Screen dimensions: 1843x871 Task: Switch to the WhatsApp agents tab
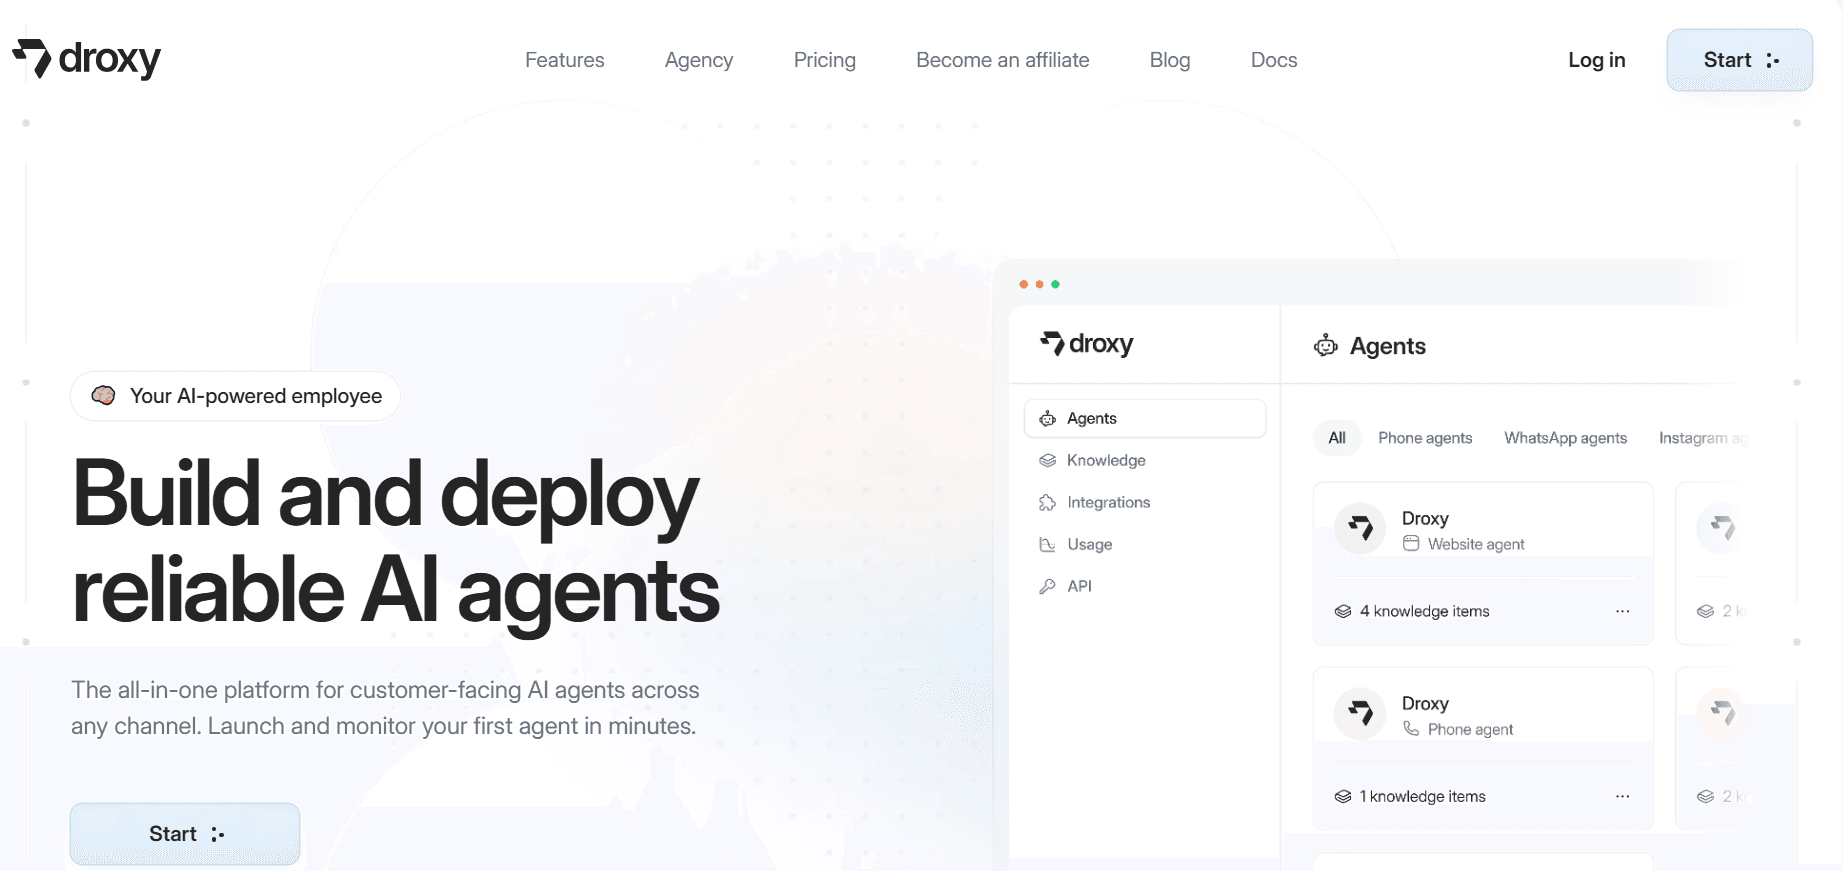tap(1566, 438)
